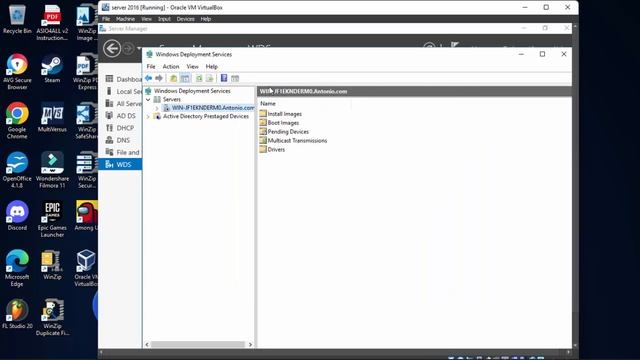
Task: Open VirtualBox Help menu
Action: coord(206,19)
